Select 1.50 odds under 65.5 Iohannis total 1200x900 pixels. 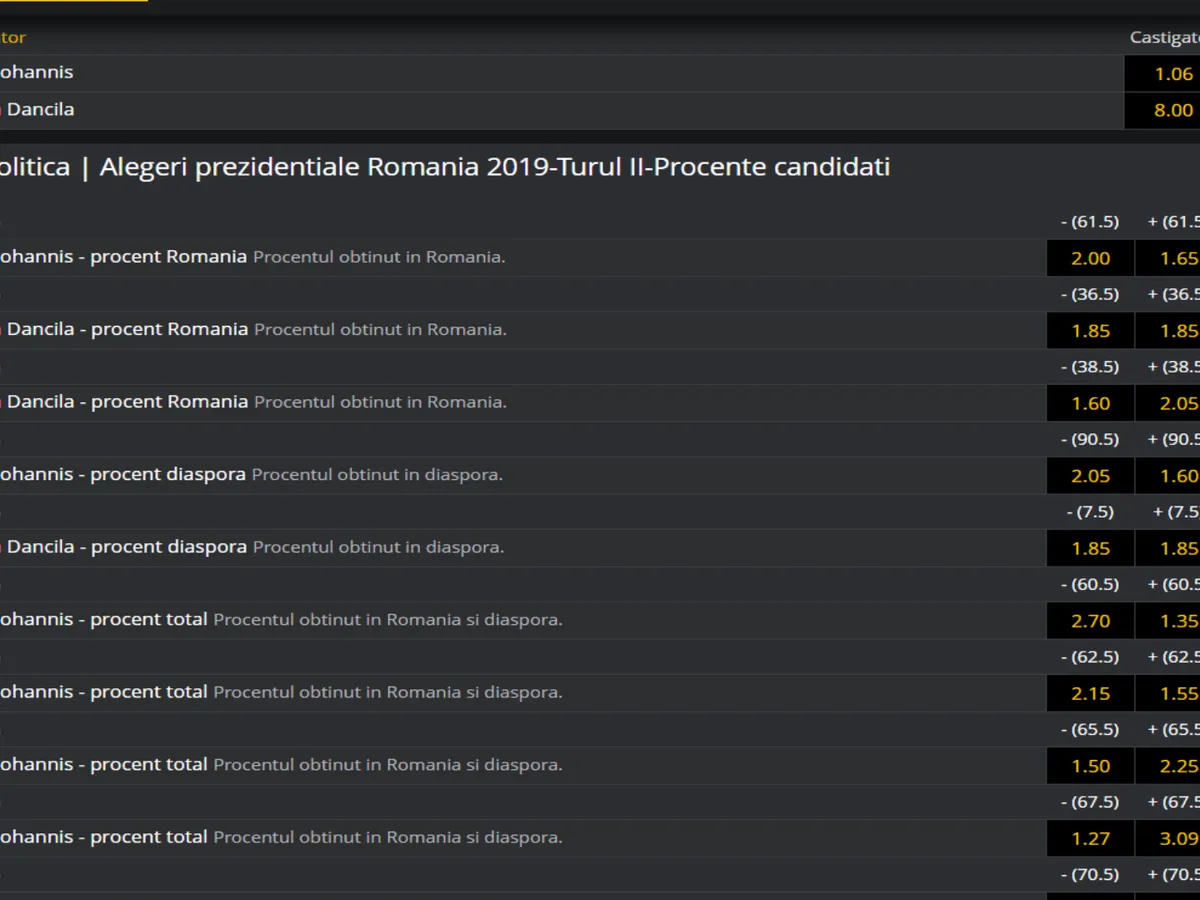1090,766
